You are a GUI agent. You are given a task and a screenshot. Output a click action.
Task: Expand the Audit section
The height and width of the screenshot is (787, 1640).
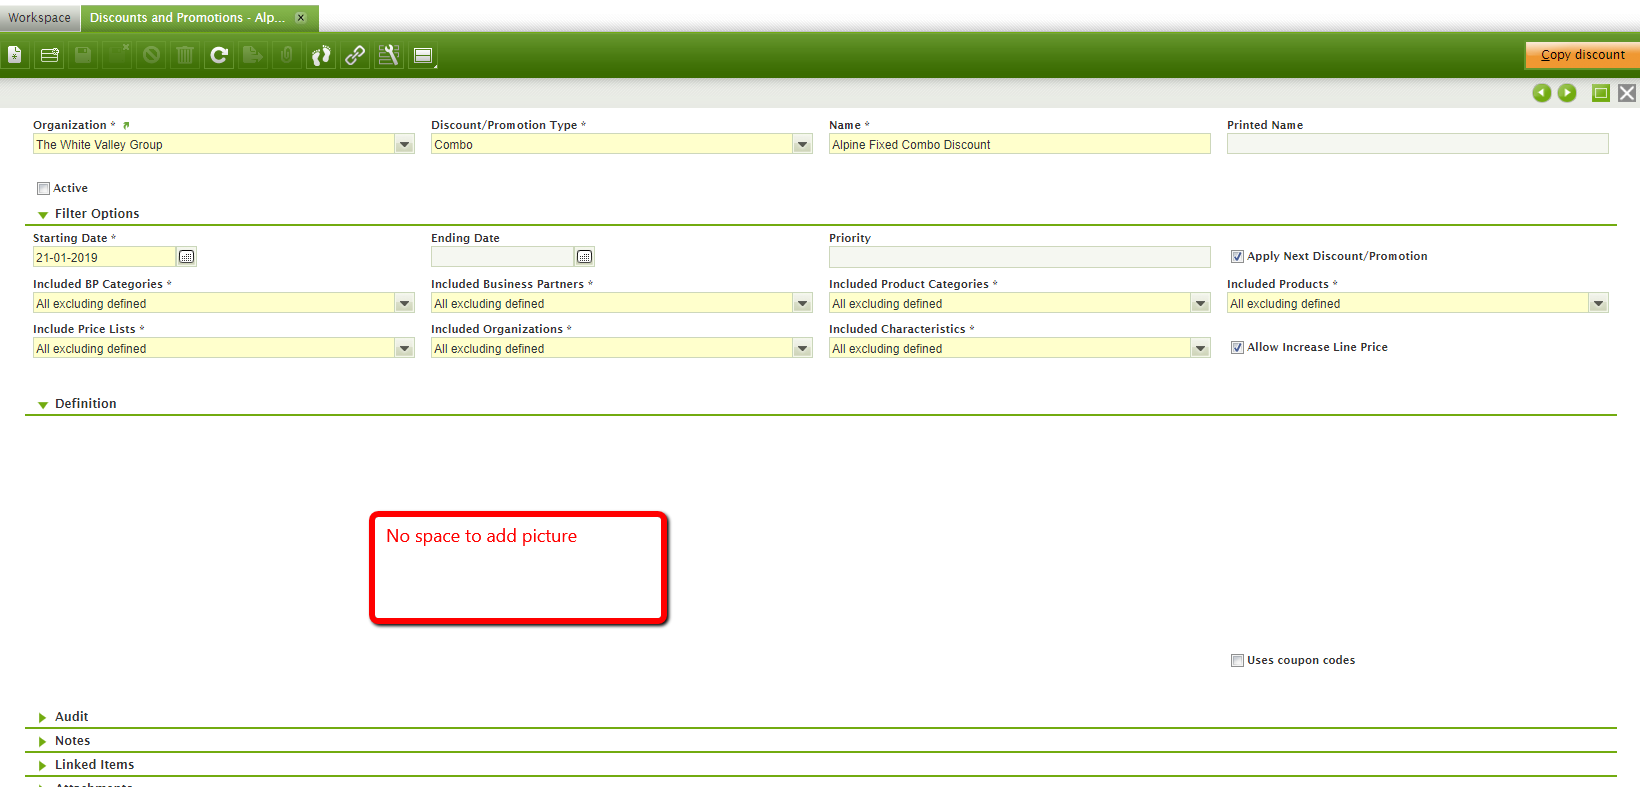[71, 717]
